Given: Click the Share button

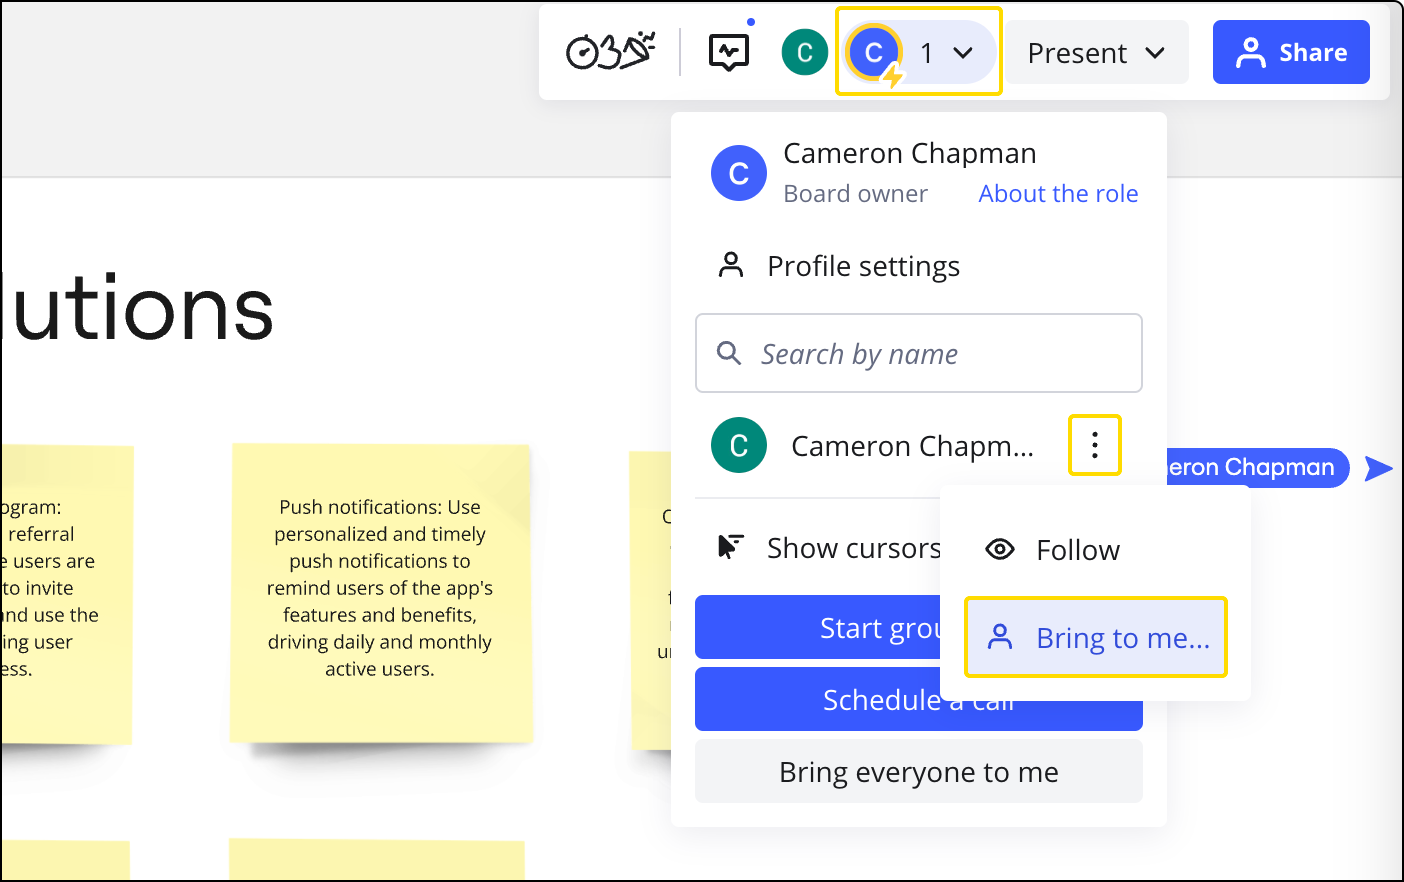Looking at the screenshot, I should pyautogui.click(x=1290, y=53).
